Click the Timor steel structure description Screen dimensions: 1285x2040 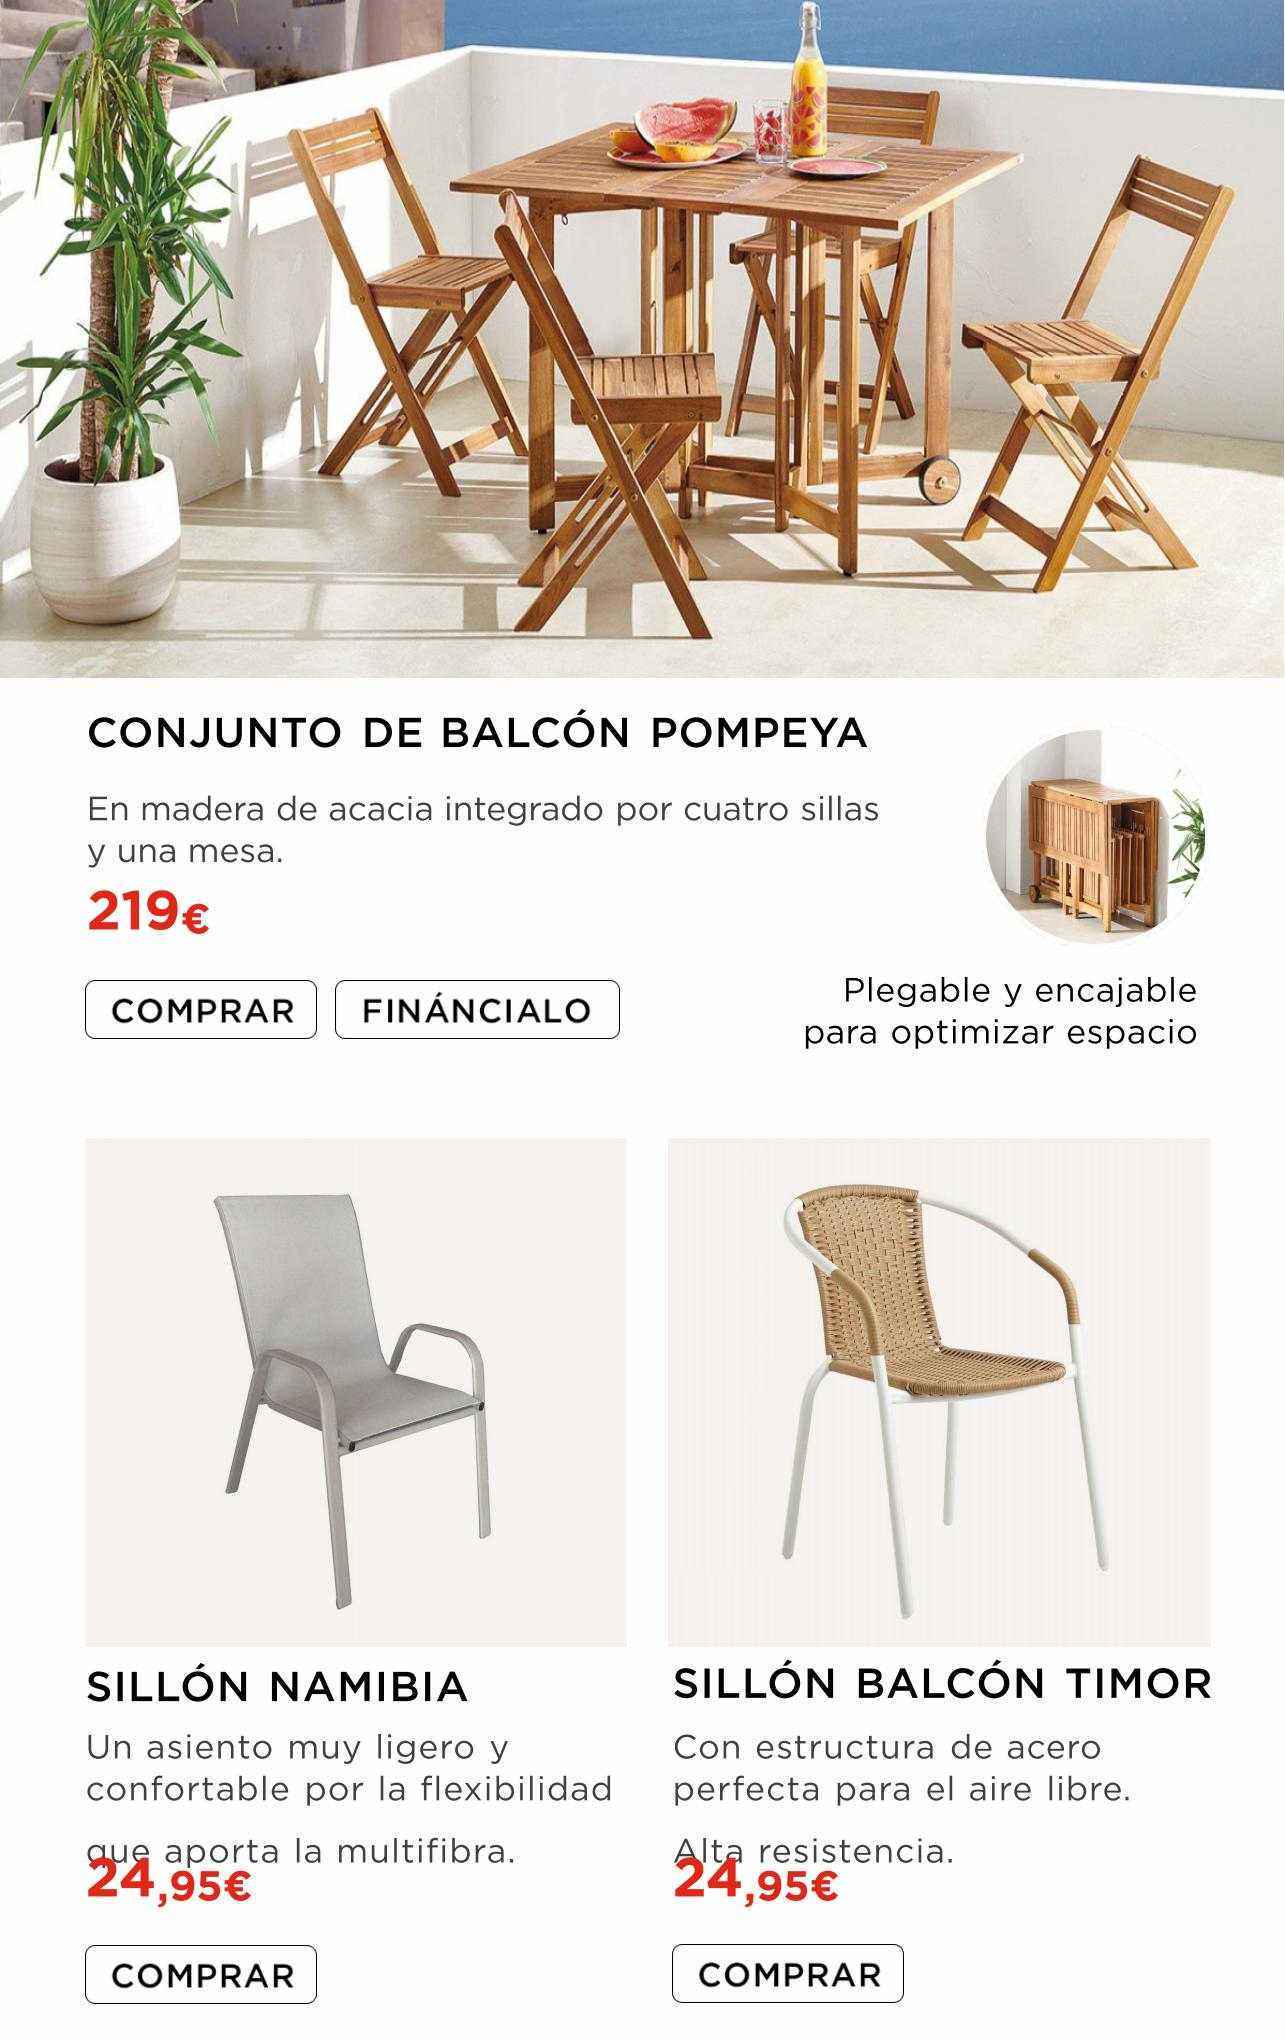point(902,1799)
